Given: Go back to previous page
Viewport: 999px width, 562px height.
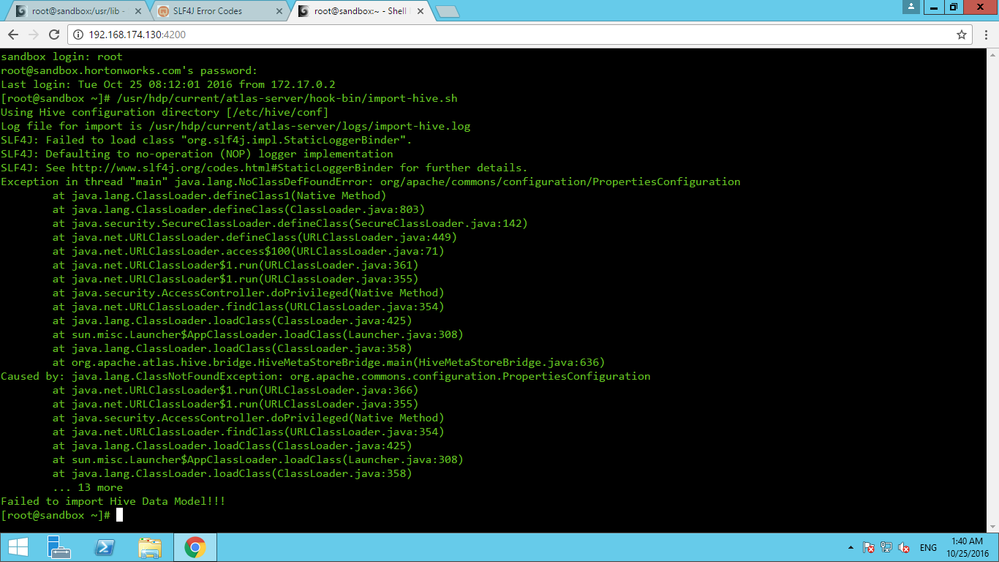Looking at the screenshot, I should pyautogui.click(x=13, y=34).
